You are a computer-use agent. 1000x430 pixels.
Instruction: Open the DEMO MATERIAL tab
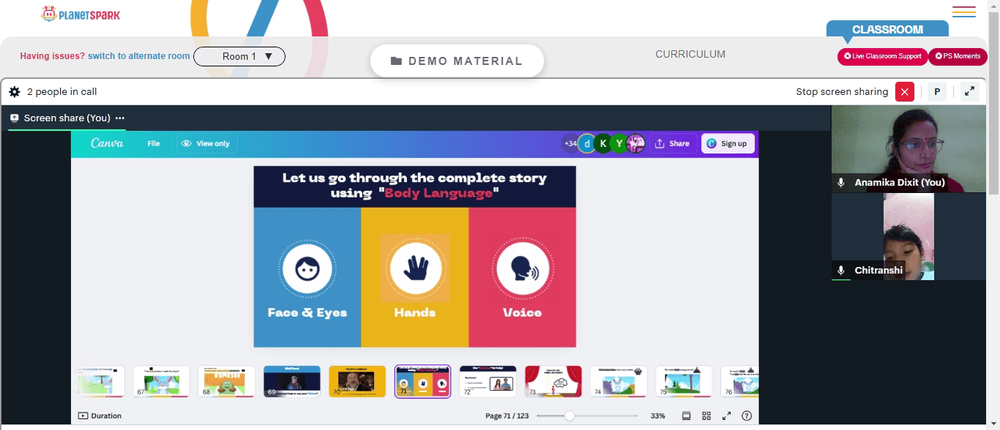[457, 61]
